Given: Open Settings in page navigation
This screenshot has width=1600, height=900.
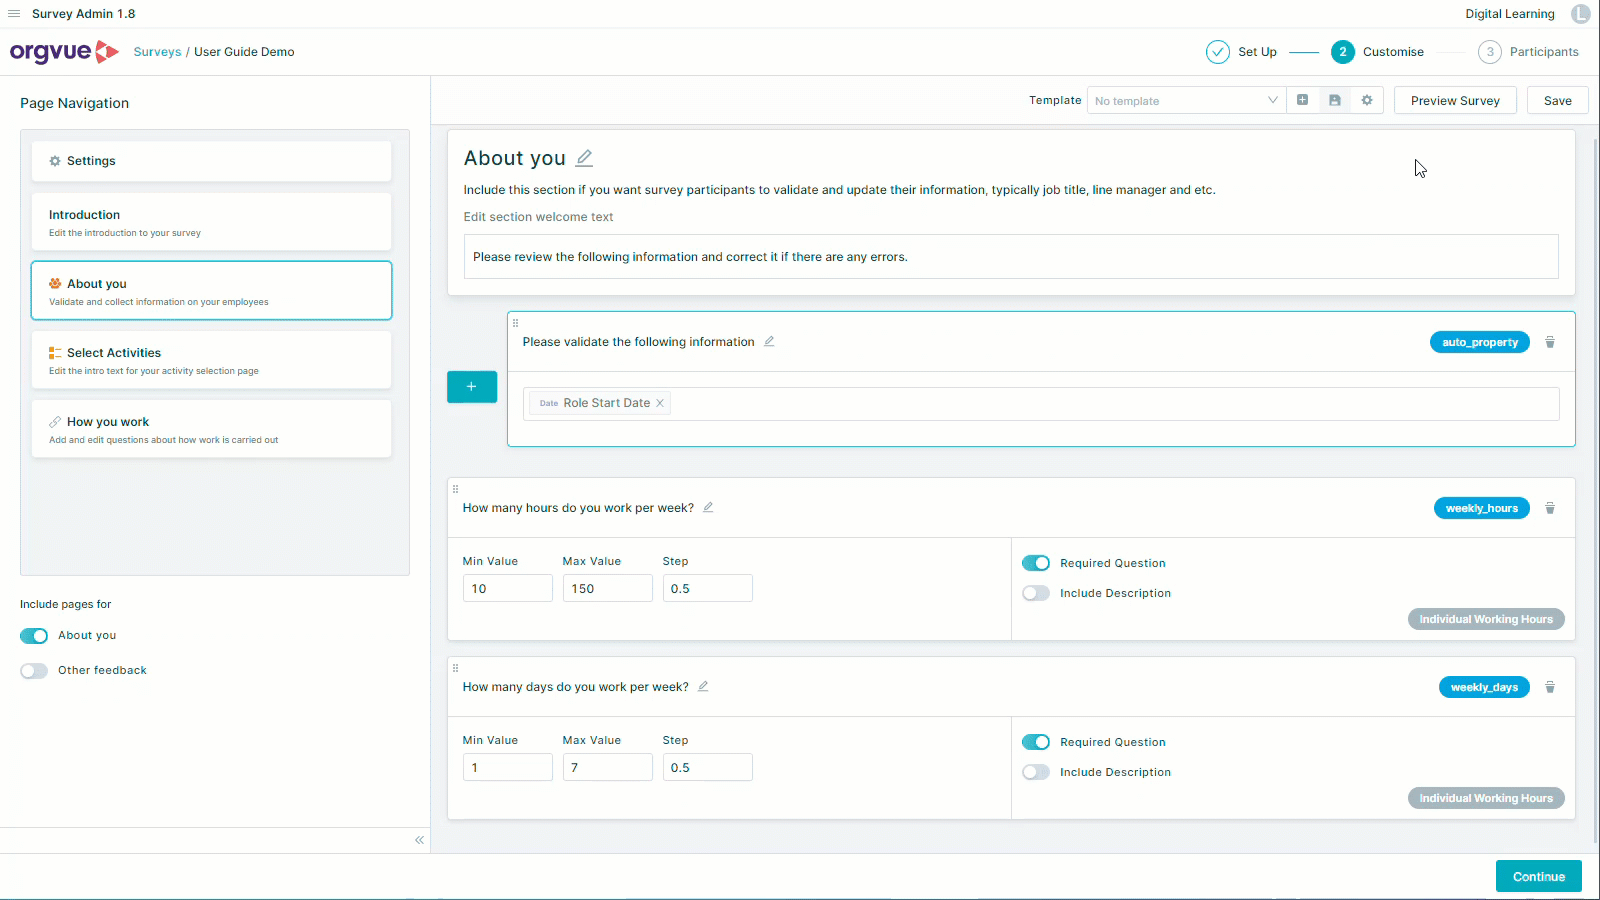Looking at the screenshot, I should coord(211,161).
